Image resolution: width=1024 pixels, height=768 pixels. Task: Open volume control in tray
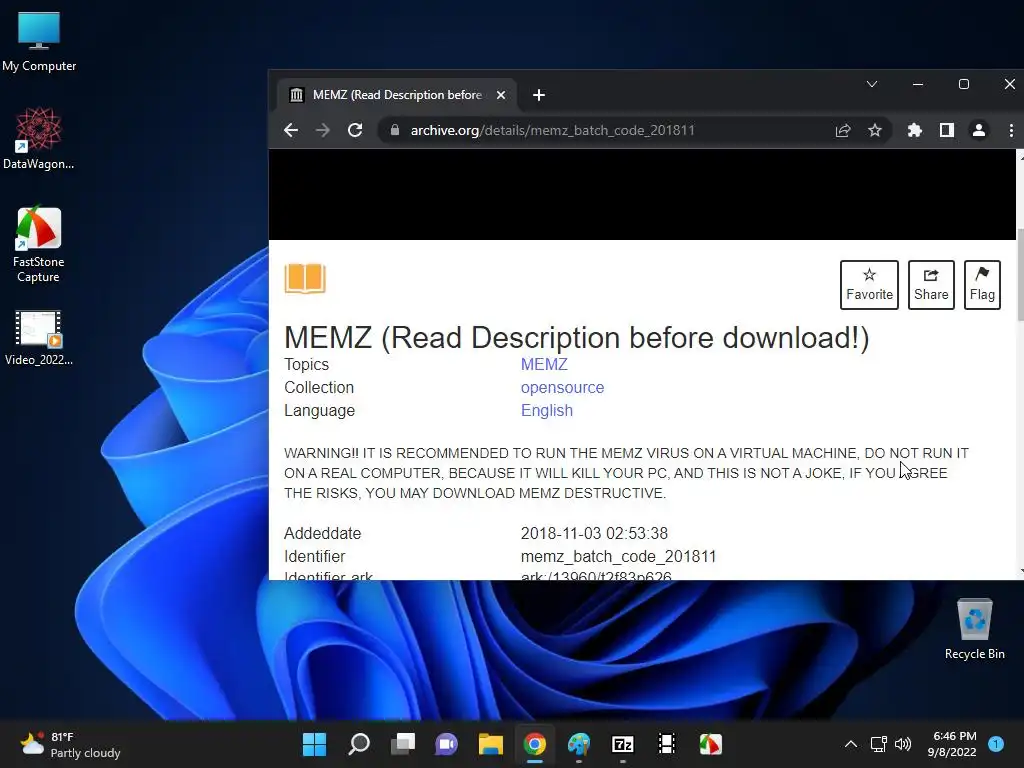903,744
